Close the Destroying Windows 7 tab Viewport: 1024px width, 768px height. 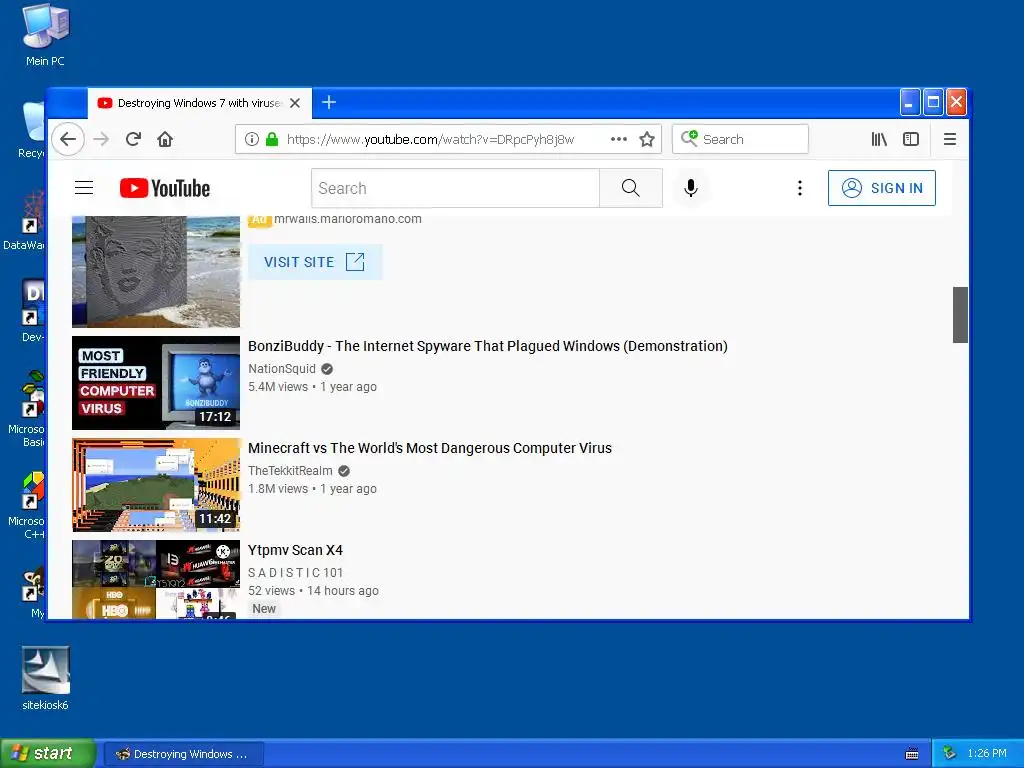coord(295,103)
